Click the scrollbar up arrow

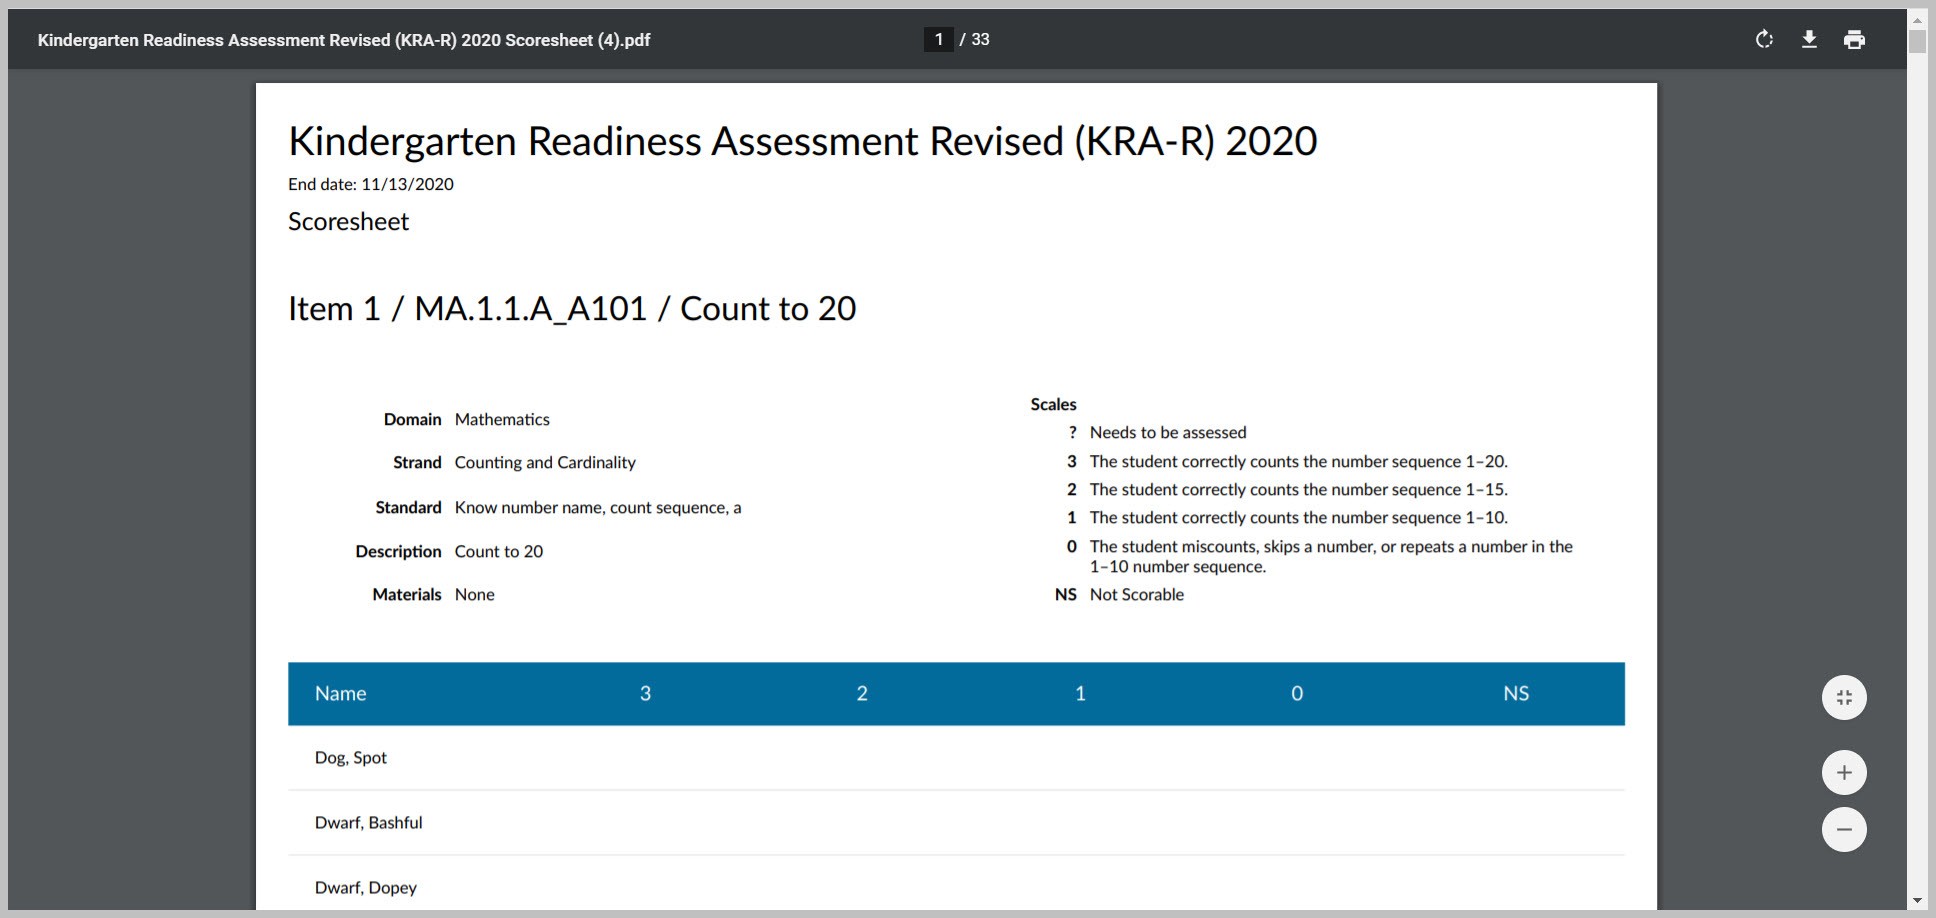1917,19
